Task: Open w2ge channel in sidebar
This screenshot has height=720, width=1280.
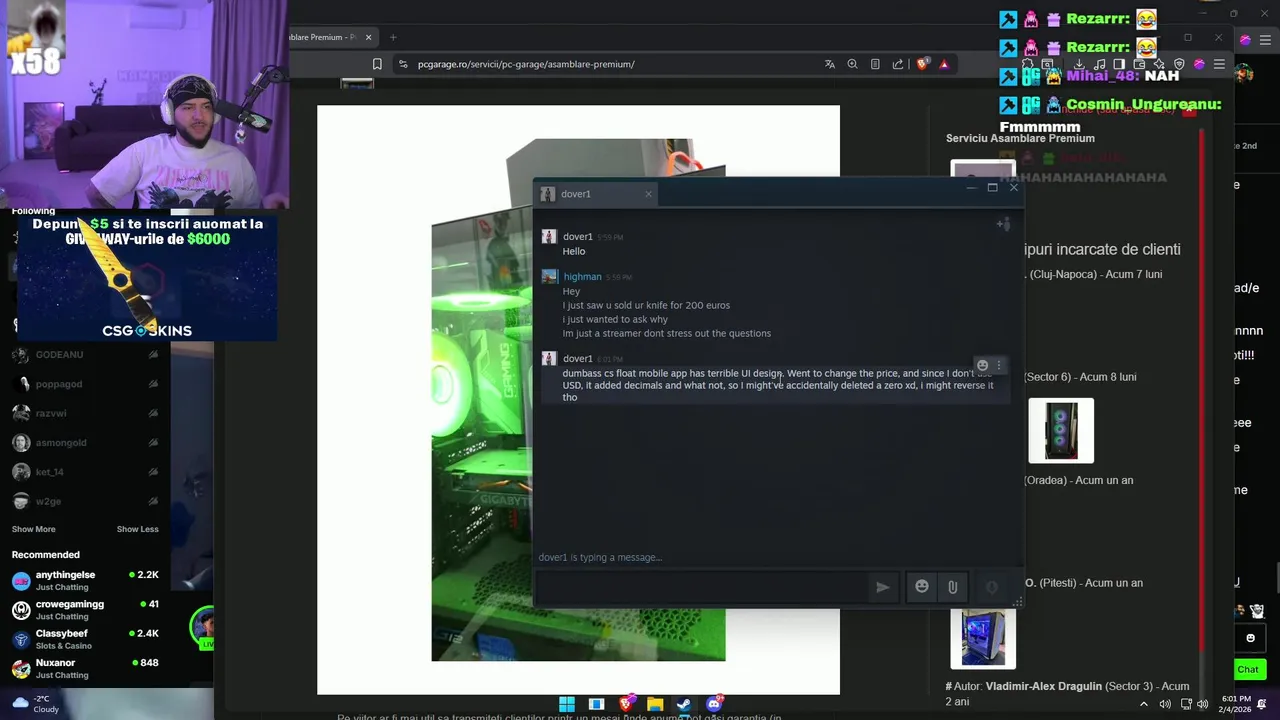Action: (x=85, y=501)
